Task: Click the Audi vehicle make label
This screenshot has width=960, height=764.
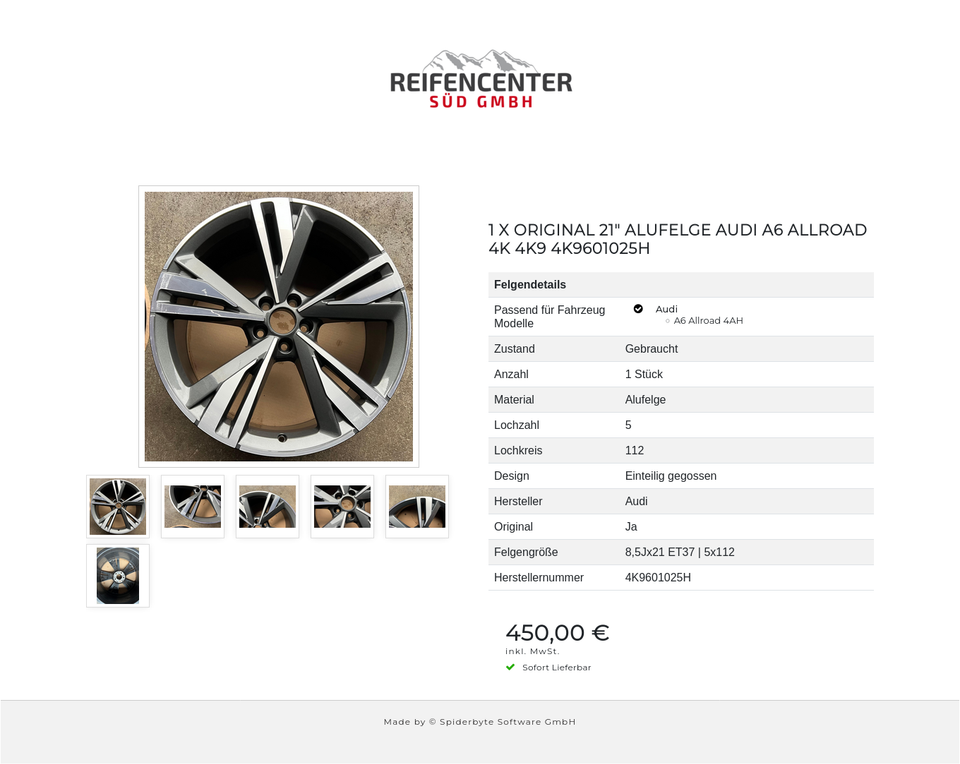Action: pos(666,309)
